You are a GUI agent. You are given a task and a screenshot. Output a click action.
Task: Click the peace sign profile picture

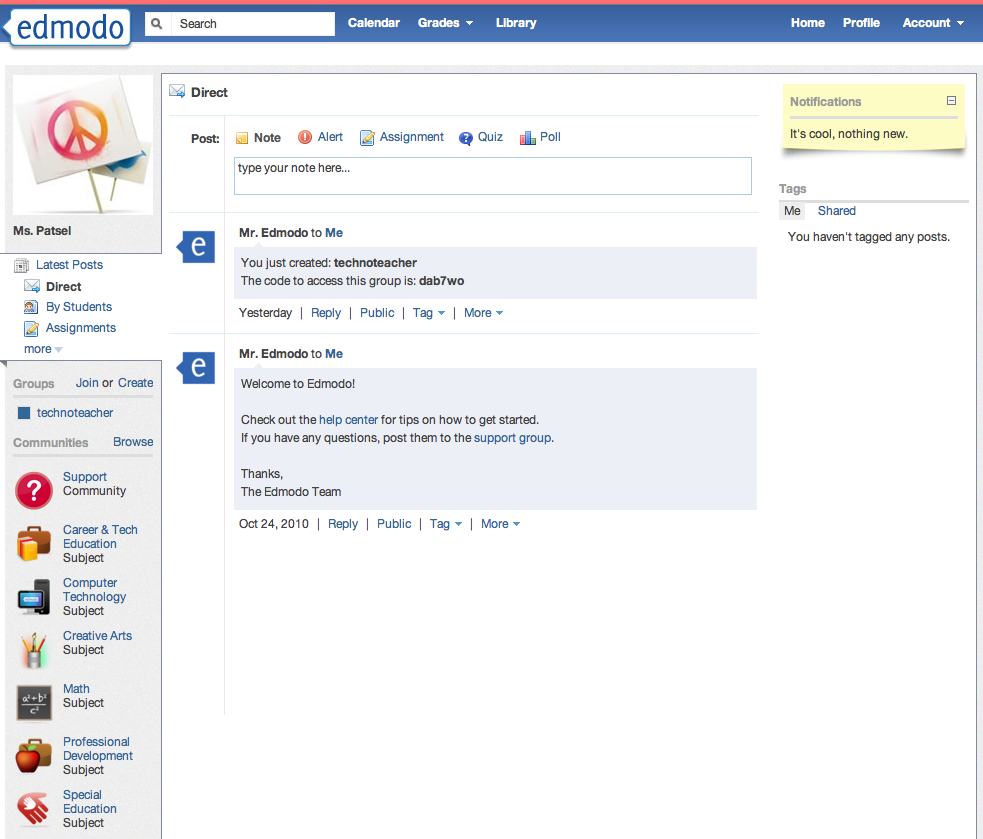pyautogui.click(x=83, y=145)
